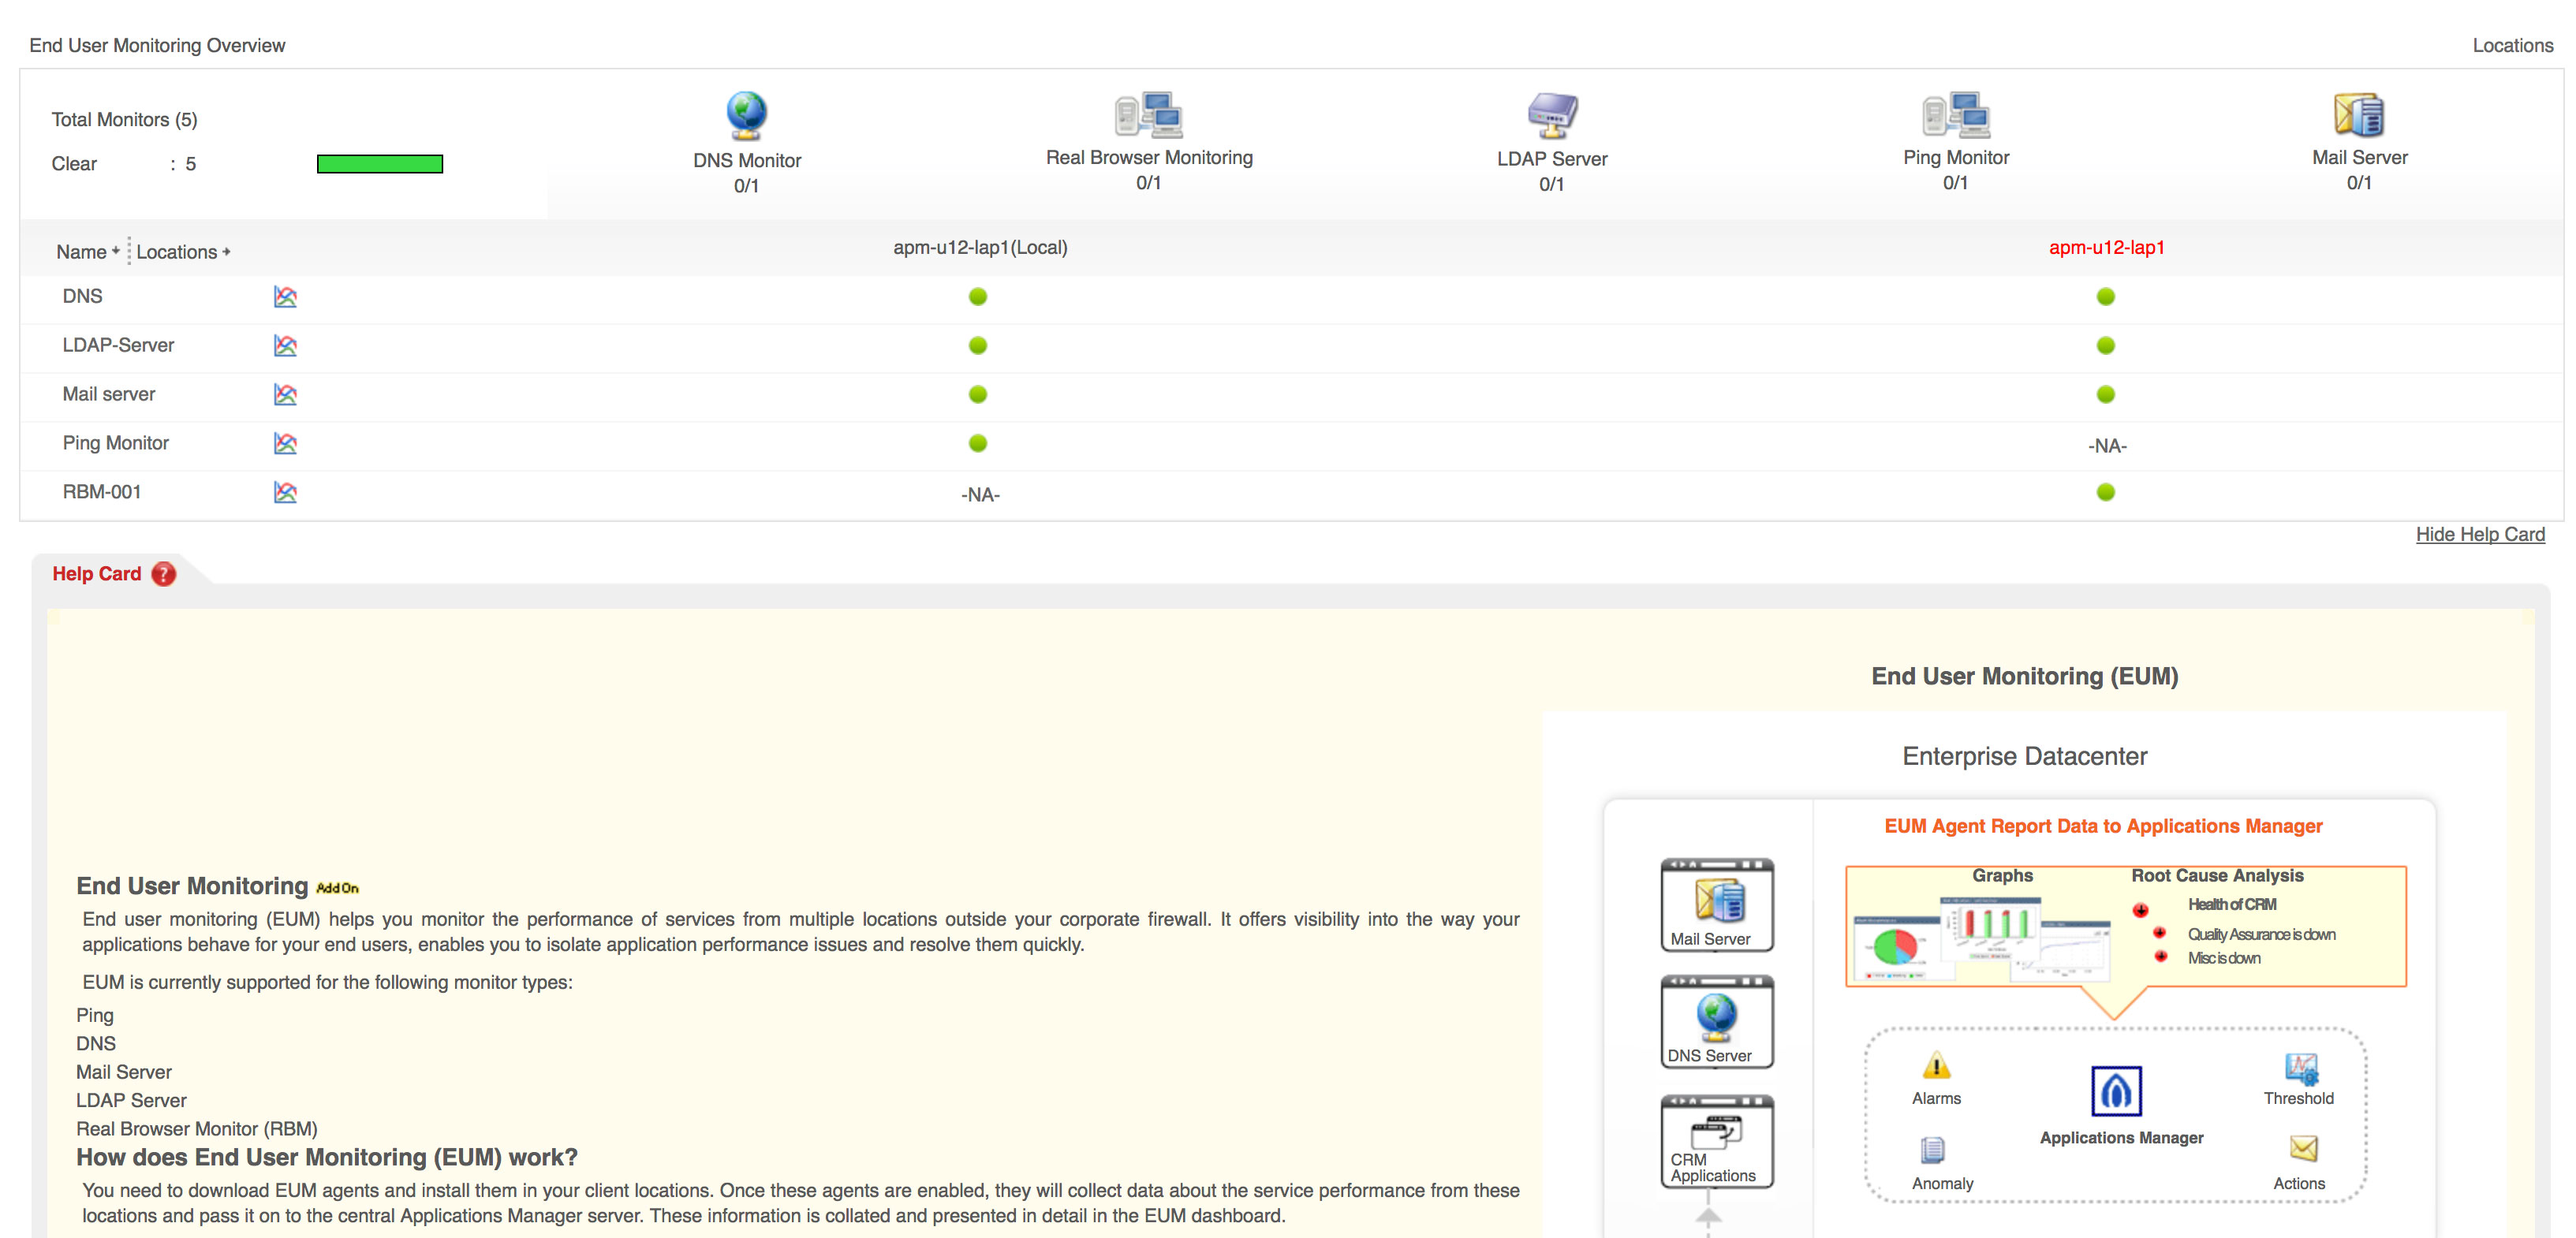Click the Actions envelope icon in diagram
The width and height of the screenshot is (2576, 1238).
tap(2304, 1148)
